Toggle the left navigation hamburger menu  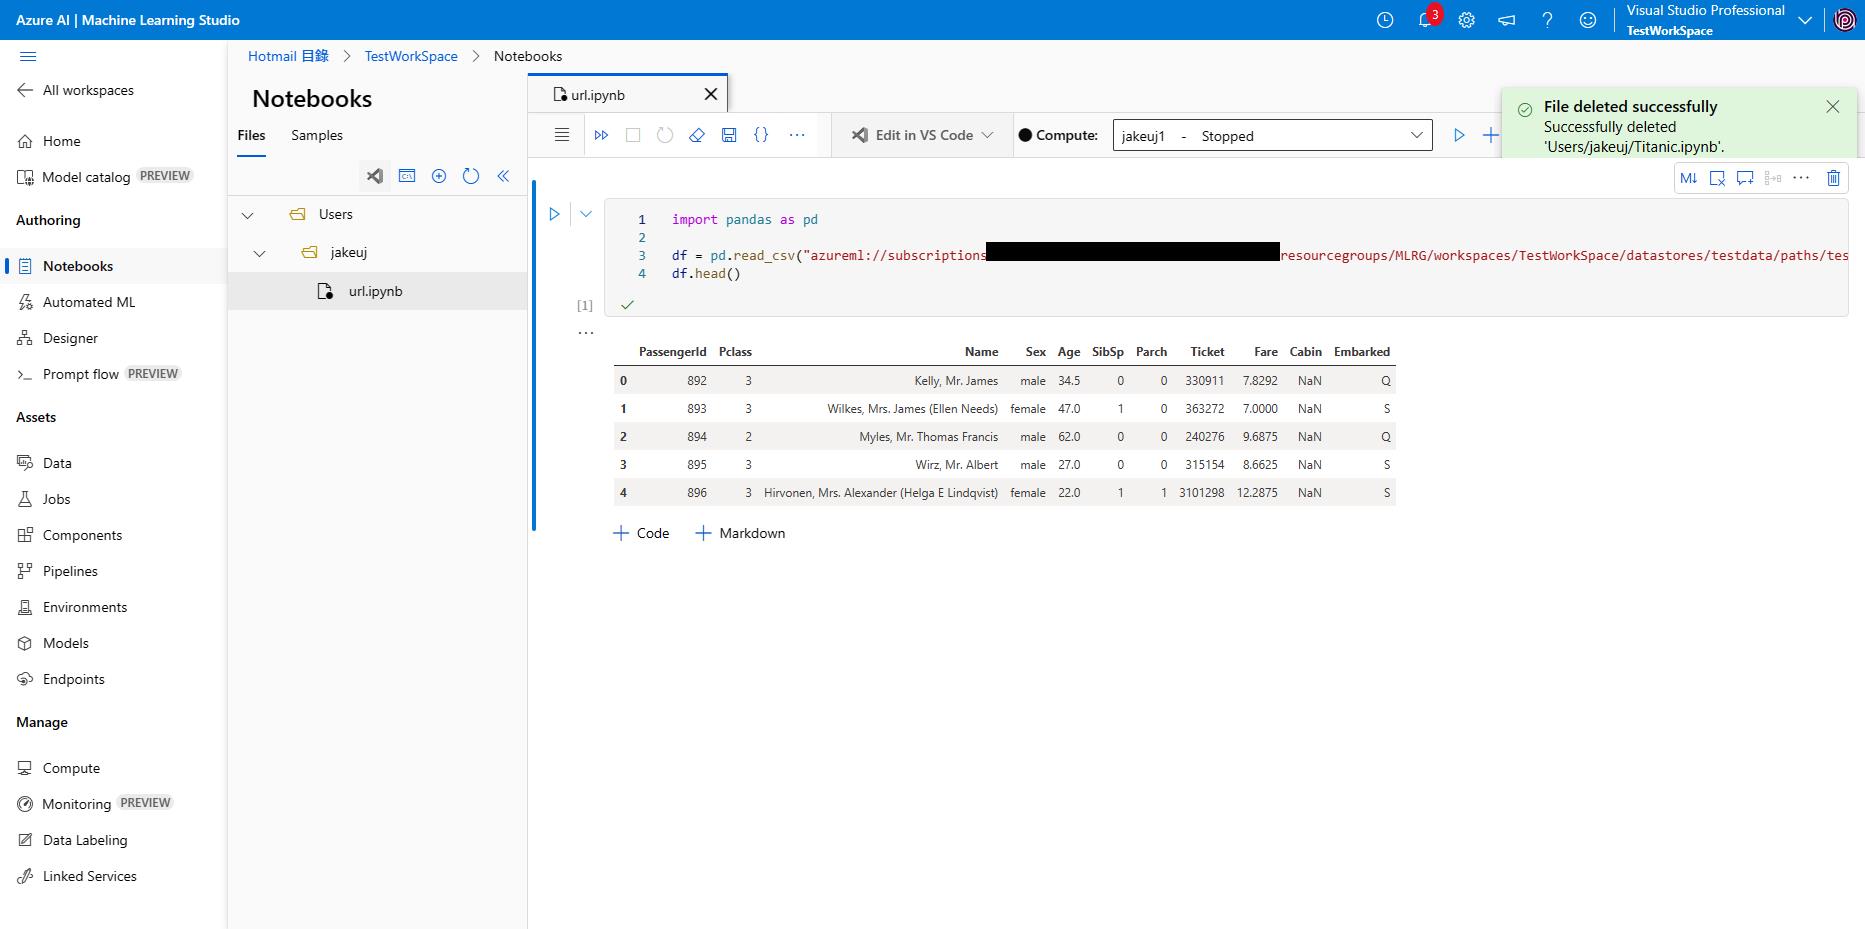coord(28,57)
